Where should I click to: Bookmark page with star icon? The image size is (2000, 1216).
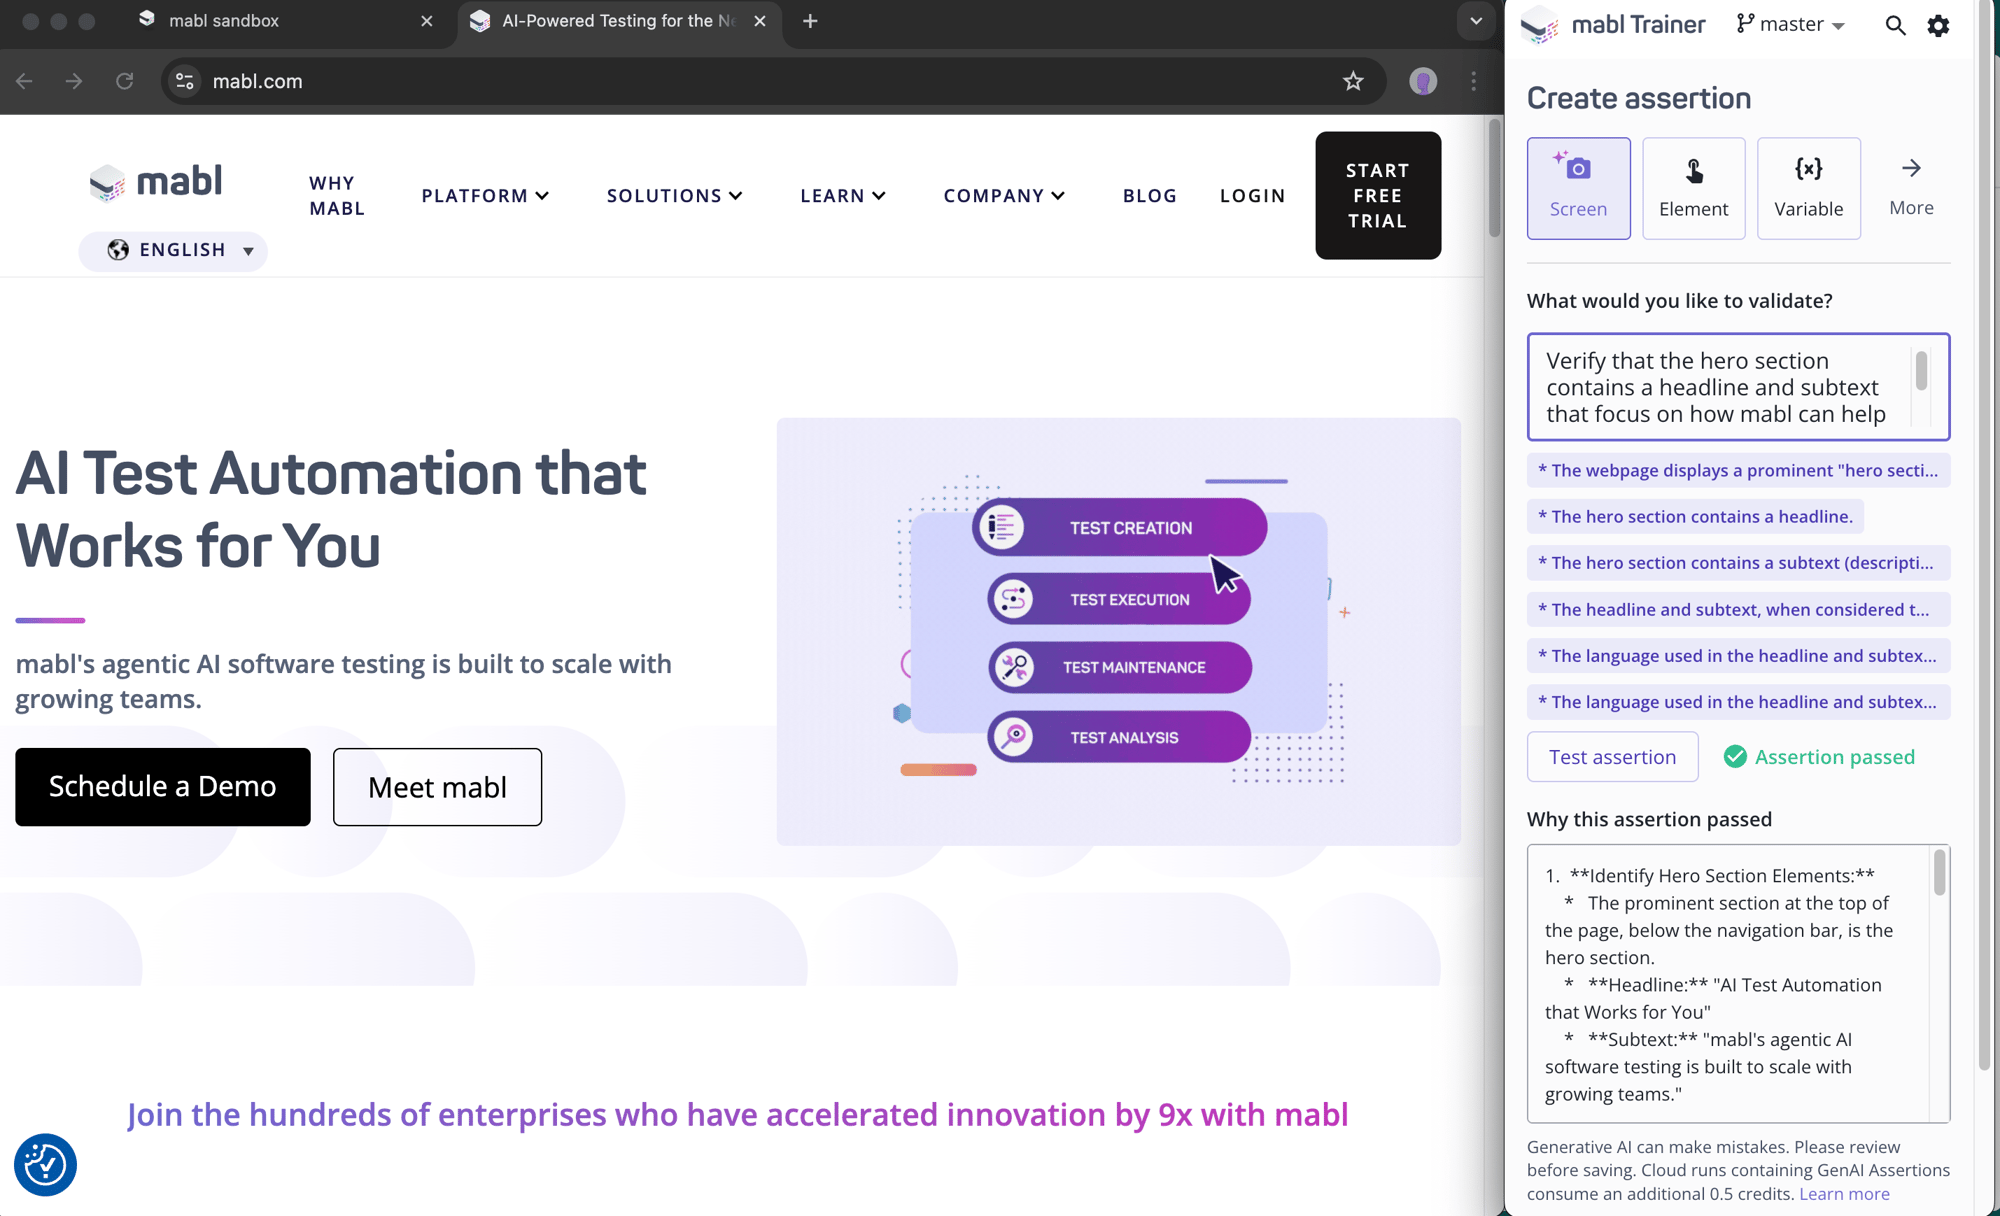[1353, 81]
